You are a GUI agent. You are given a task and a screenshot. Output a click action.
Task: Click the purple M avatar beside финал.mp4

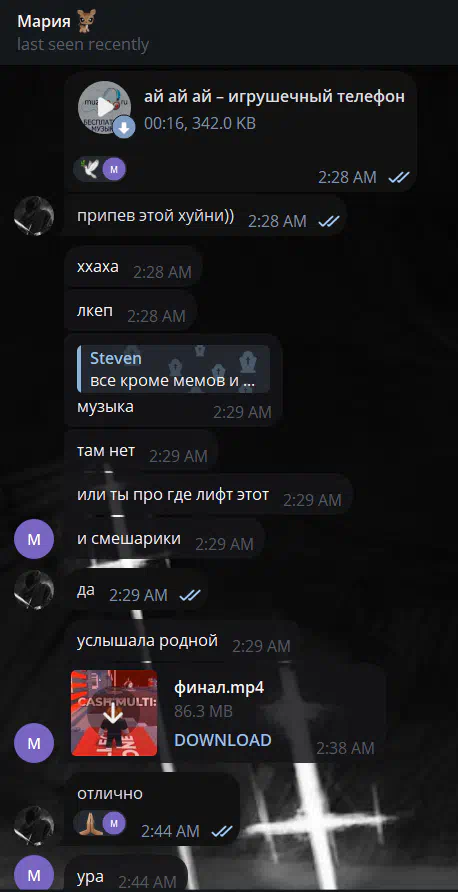[34, 743]
